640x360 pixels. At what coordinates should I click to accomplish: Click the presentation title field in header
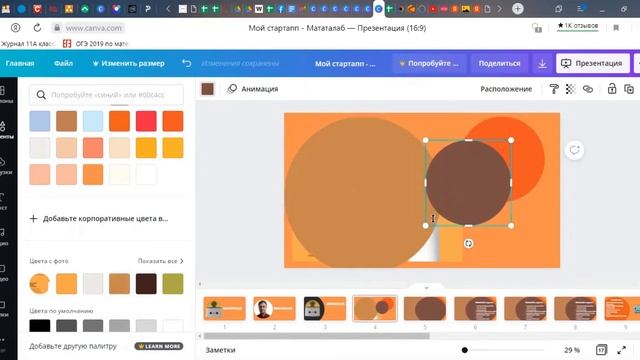click(x=345, y=64)
